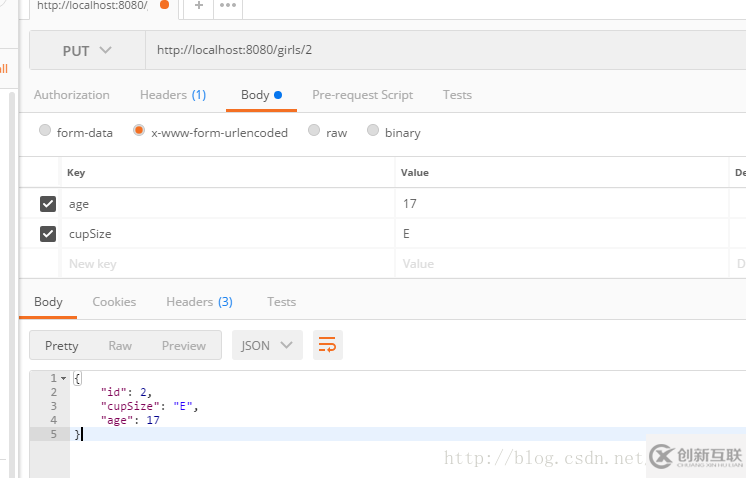Open the Pre-request Script tab
Viewport: 746px width, 478px height.
[x=363, y=95]
